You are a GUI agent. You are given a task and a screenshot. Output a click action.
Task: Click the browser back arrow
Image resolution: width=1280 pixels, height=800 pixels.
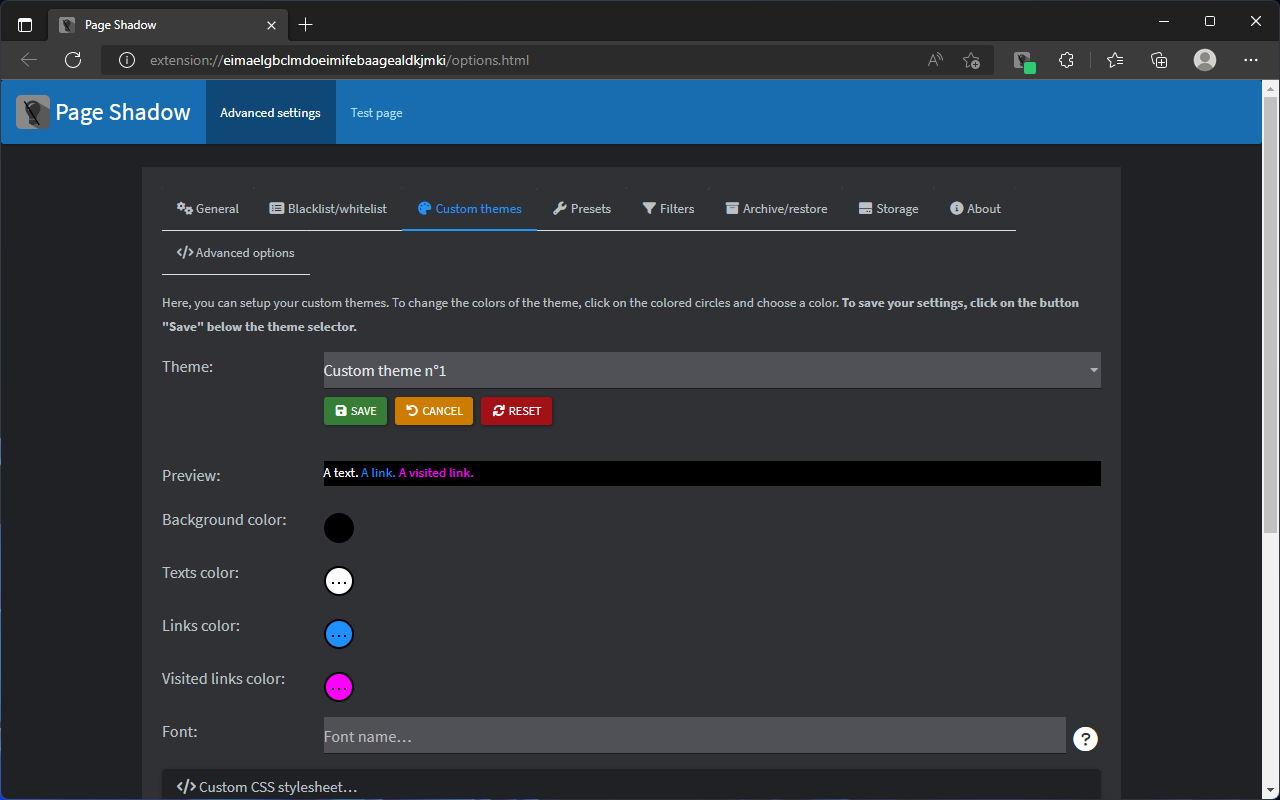tap(29, 60)
